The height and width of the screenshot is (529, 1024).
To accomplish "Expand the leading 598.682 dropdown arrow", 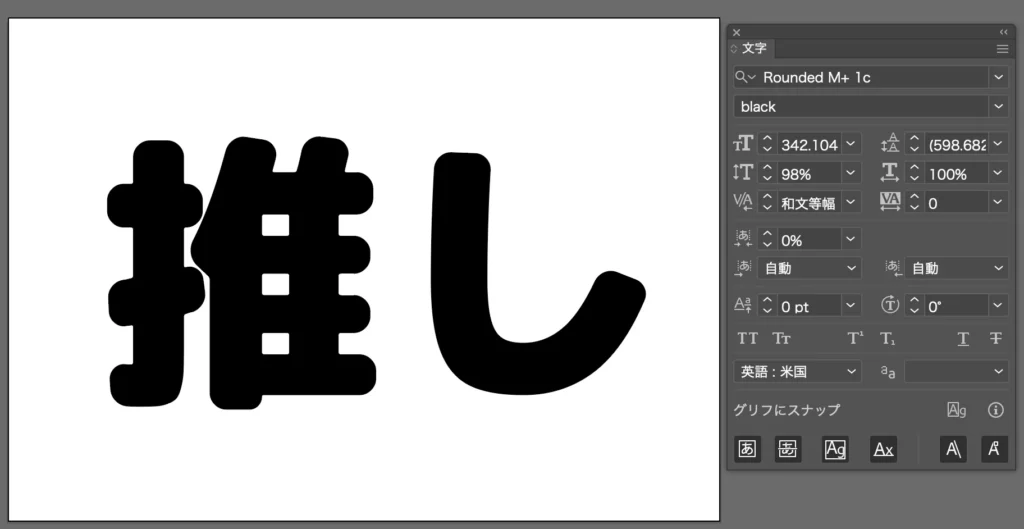I will (999, 144).
